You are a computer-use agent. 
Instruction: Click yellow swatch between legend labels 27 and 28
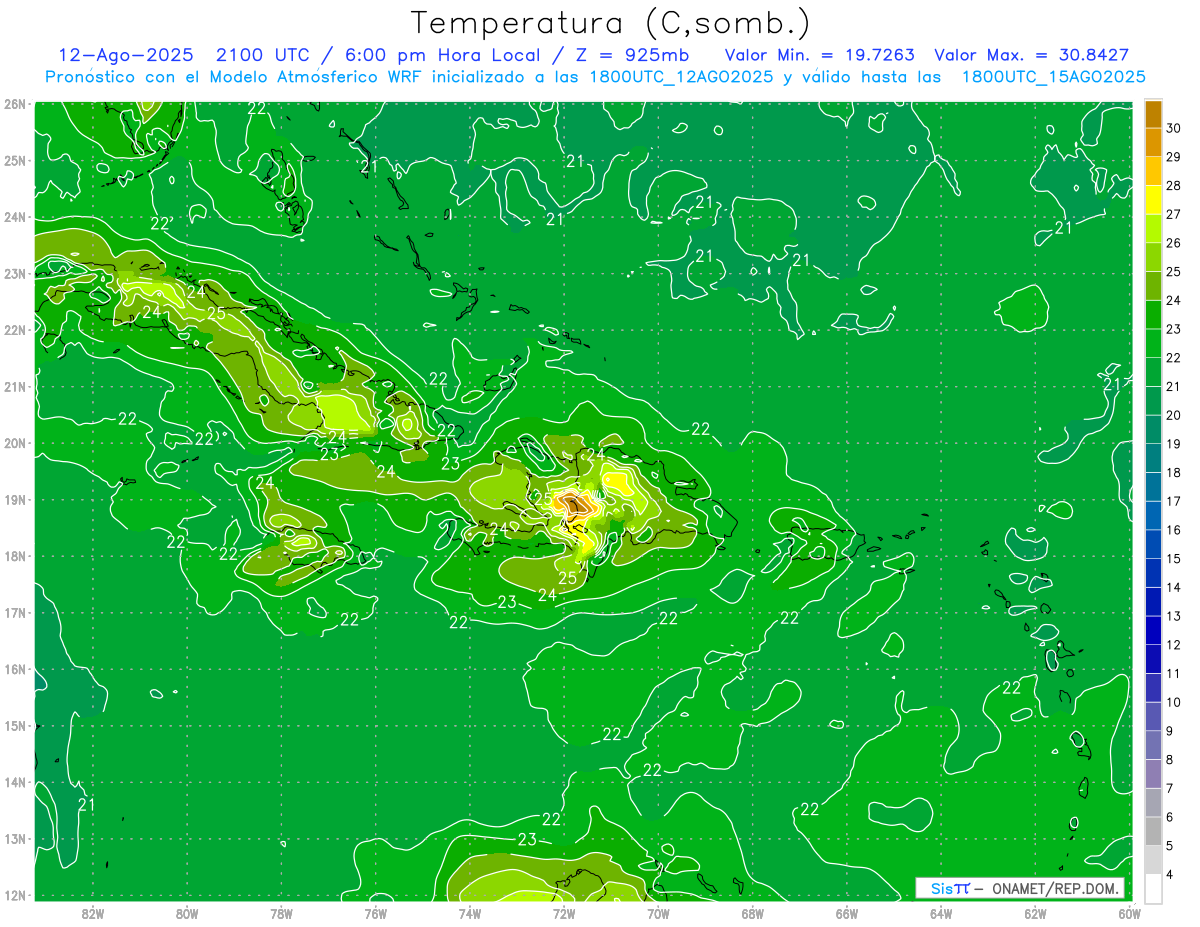pyautogui.click(x=1153, y=200)
